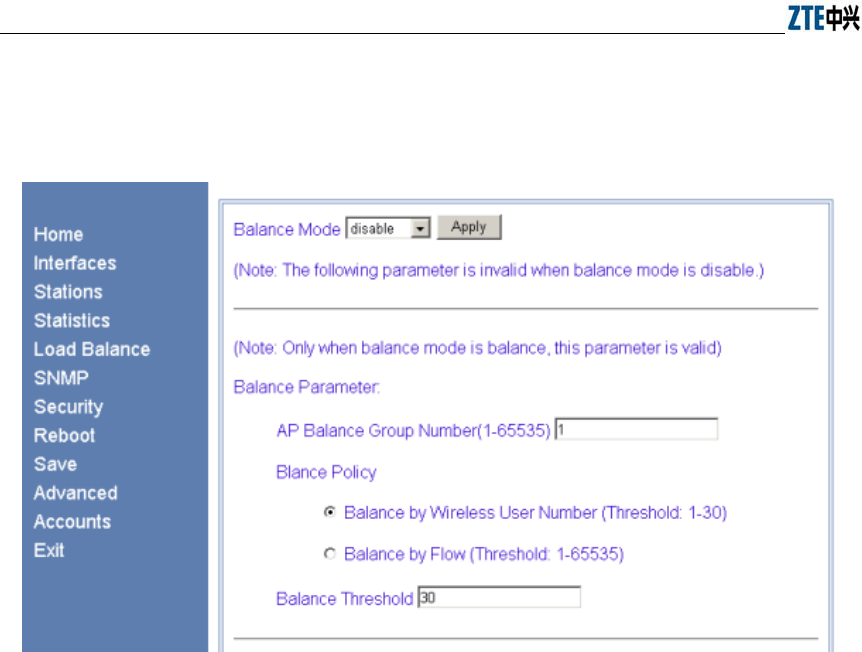The height and width of the screenshot is (652, 862).
Task: Open the SNMP settings
Action: 61,378
